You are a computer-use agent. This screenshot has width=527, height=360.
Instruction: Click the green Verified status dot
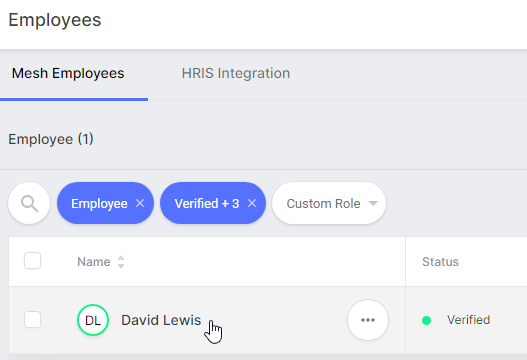427,320
